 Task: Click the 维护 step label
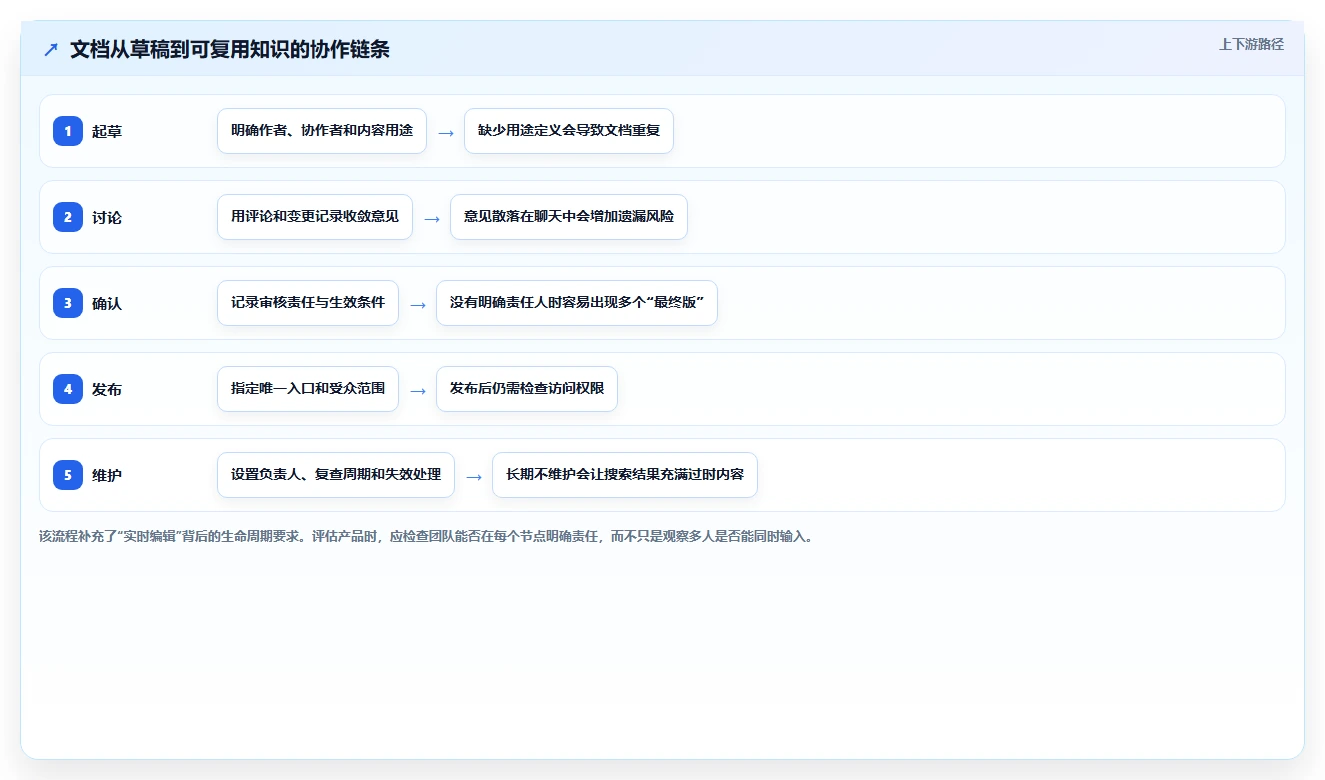pos(107,475)
